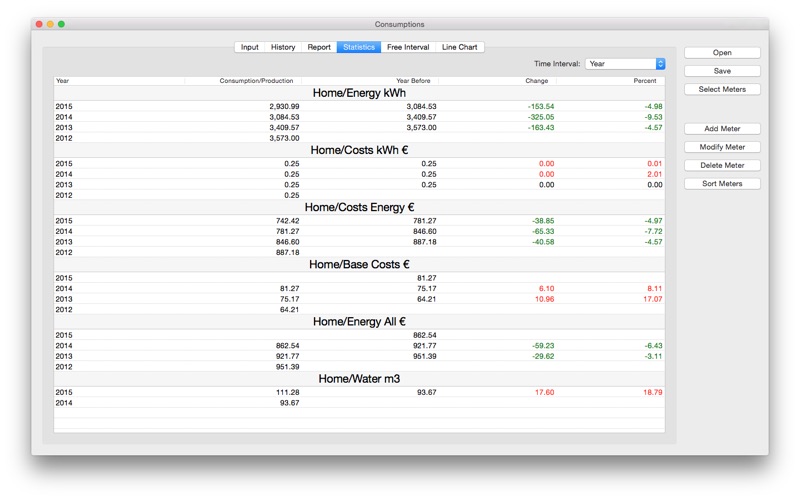The image size is (800, 500).
Task: Click the Save button
Action: click(722, 71)
